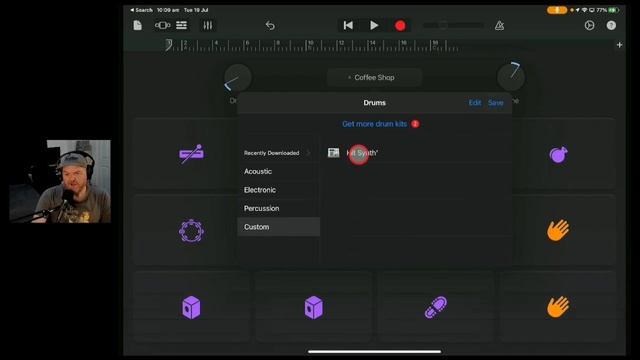Tap Save in the Drums popup
Screen dimensions: 640x360
click(x=496, y=103)
